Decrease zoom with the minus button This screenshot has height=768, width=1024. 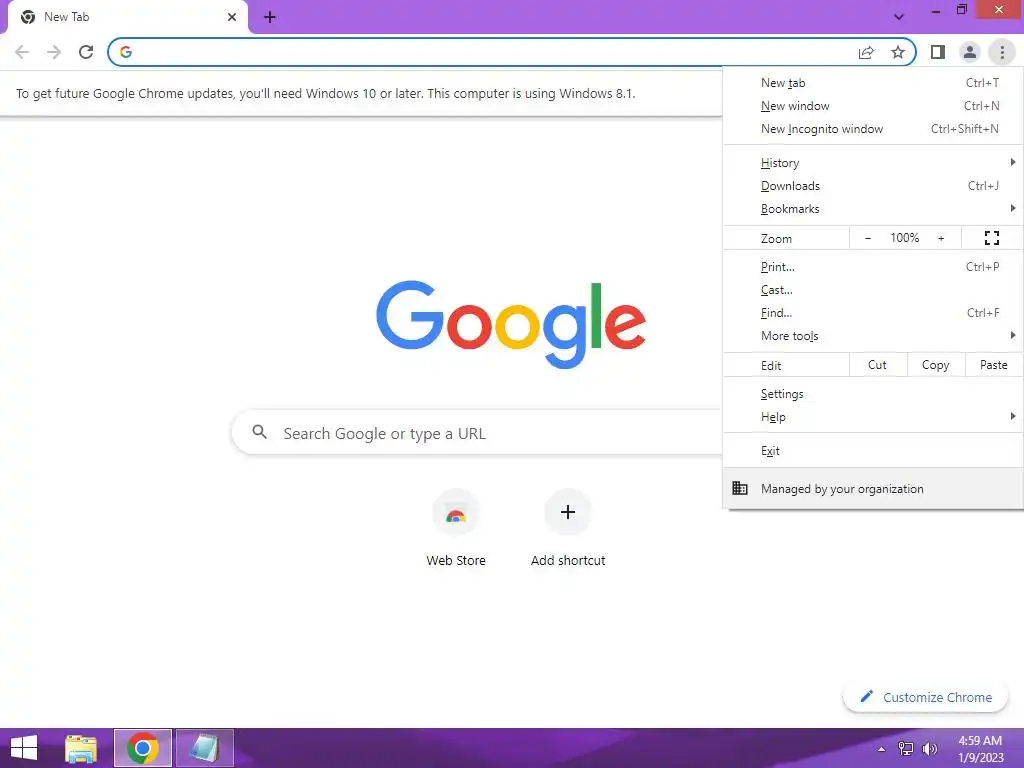[868, 238]
